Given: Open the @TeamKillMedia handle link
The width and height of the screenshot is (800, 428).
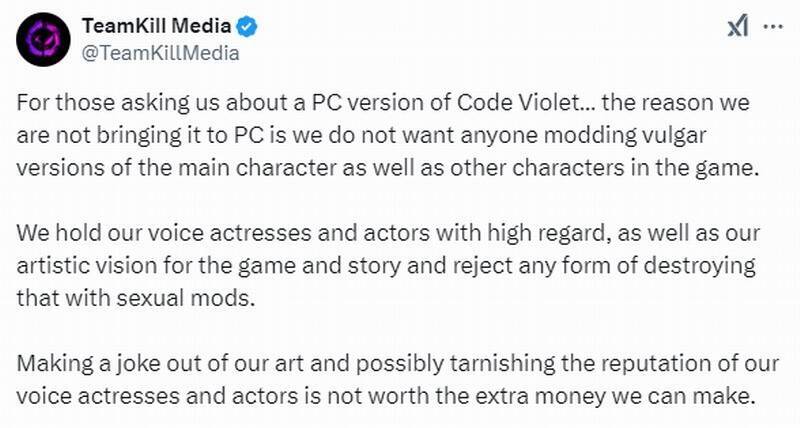Looking at the screenshot, I should click(160, 53).
